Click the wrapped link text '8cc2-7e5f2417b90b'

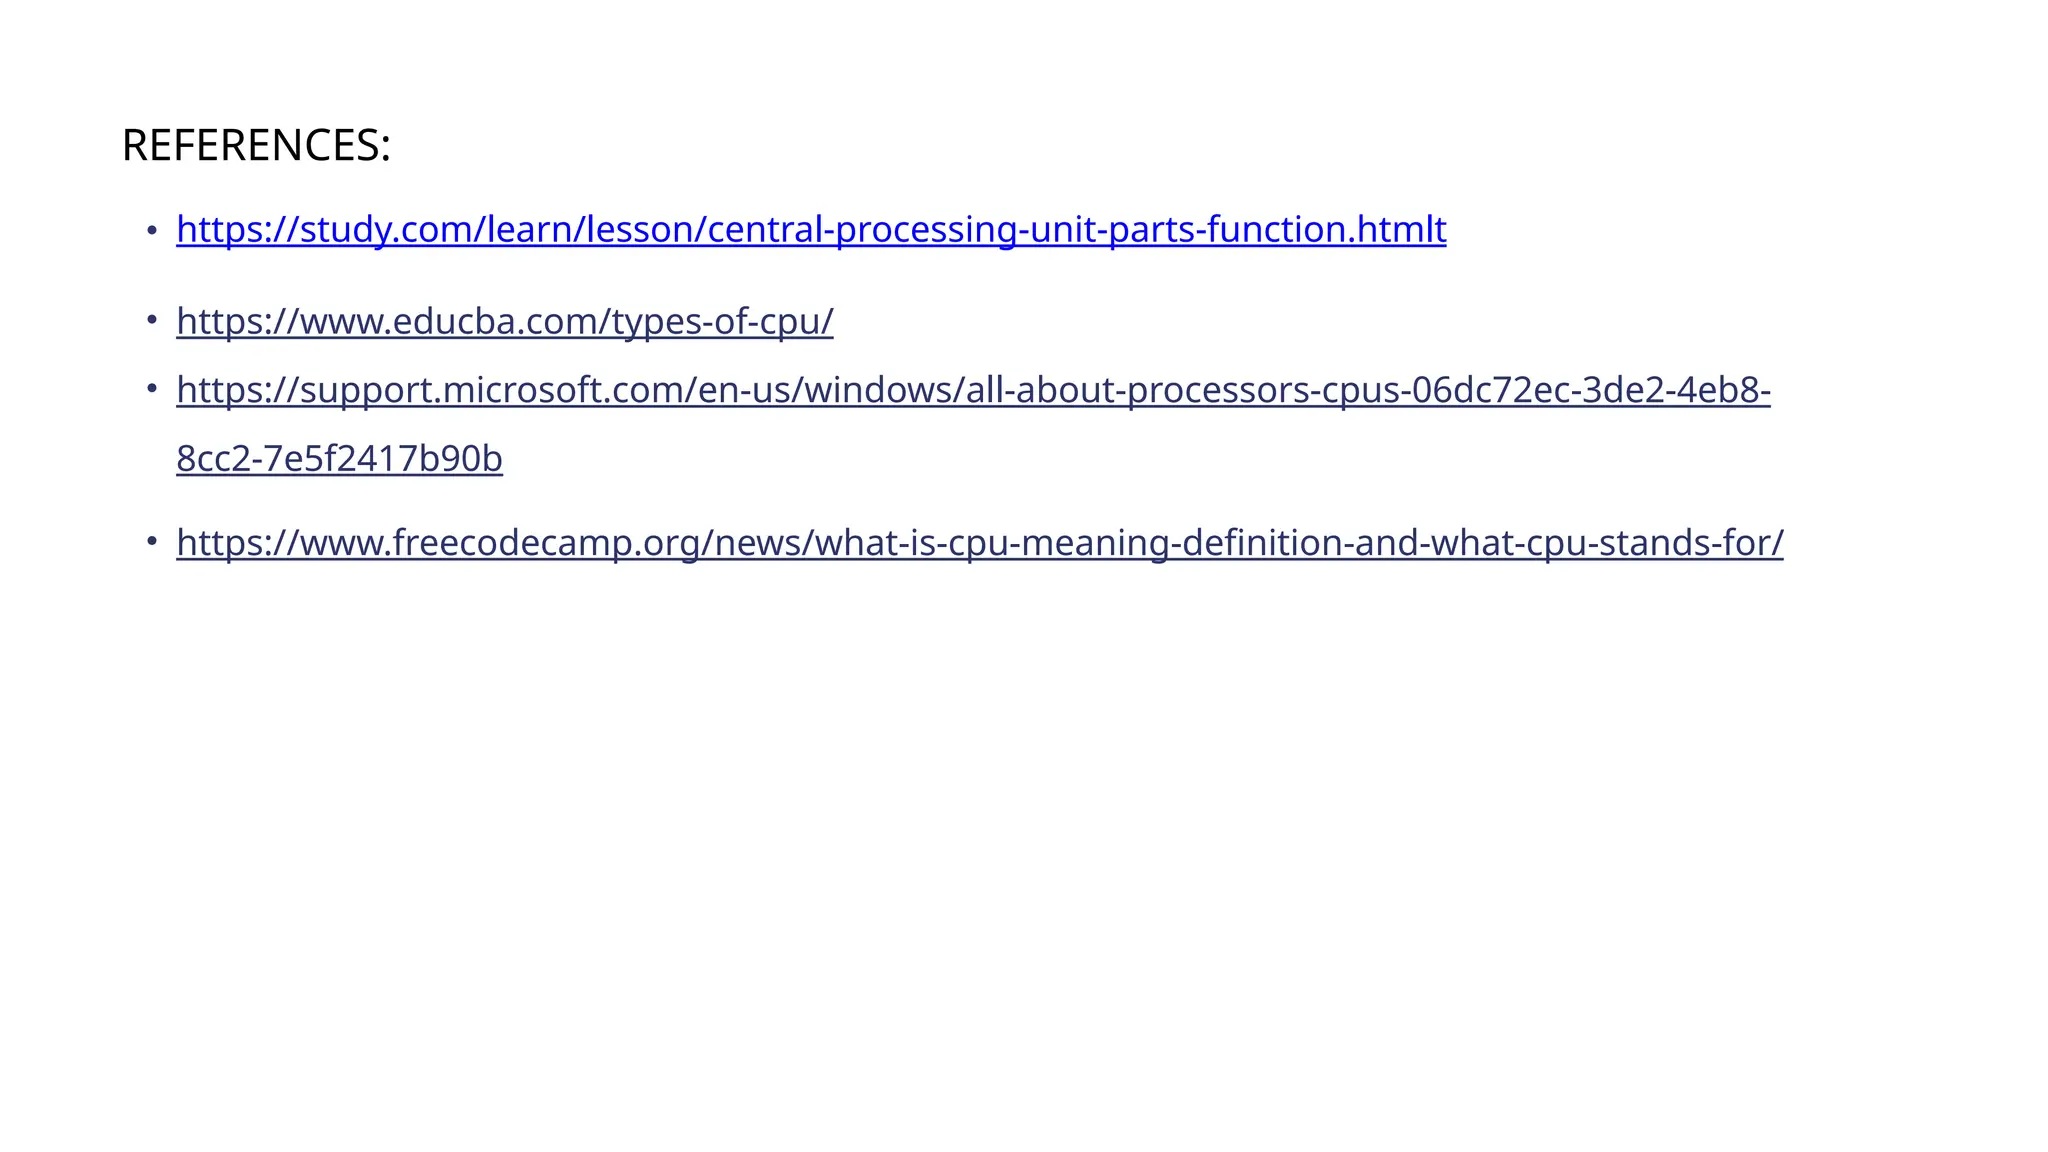tap(339, 459)
